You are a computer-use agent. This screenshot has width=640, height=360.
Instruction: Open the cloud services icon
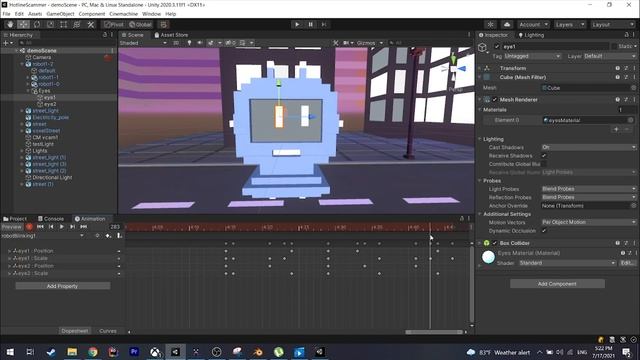pyautogui.click(x=507, y=24)
